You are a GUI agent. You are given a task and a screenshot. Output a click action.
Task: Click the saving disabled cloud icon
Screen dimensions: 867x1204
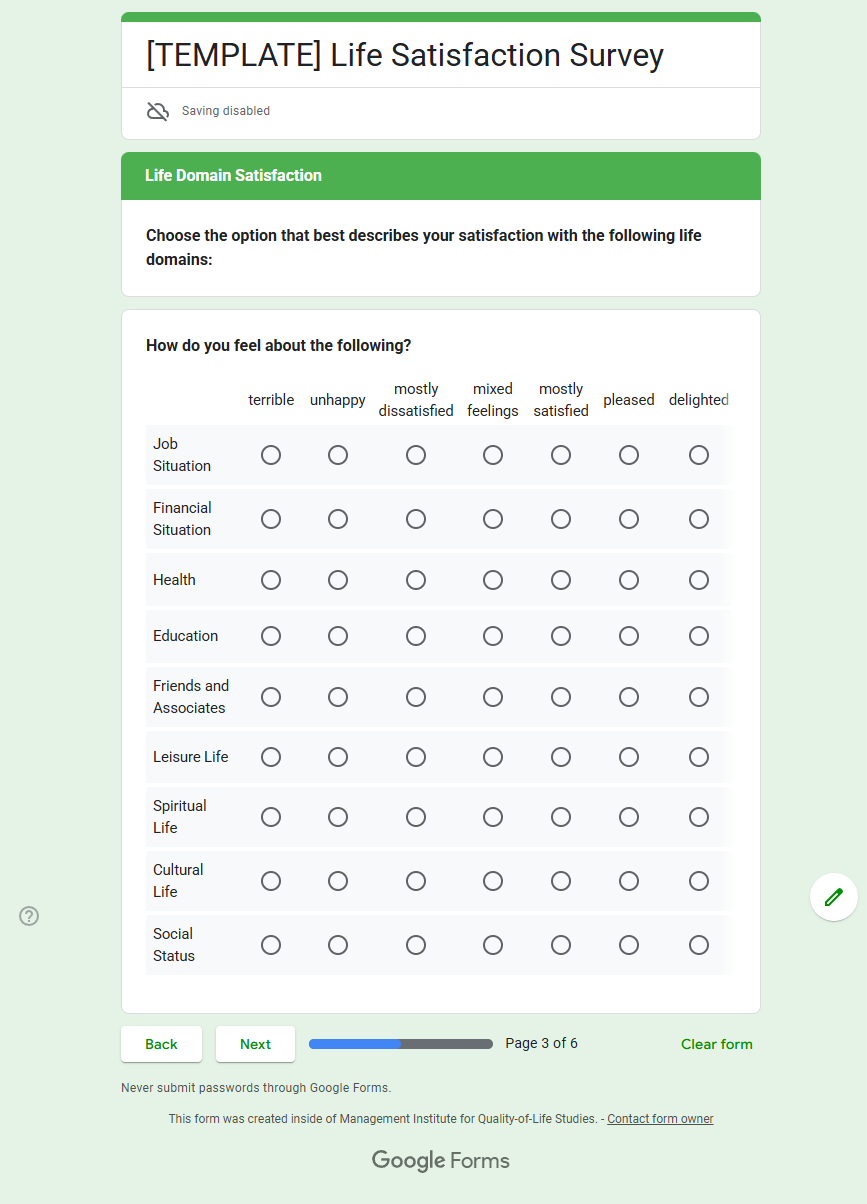click(158, 111)
